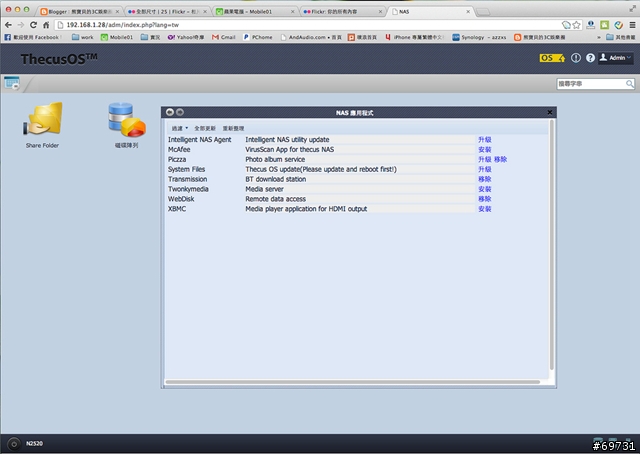Click the search magnifier icon
Screen dimensions: 640x454
630,84
